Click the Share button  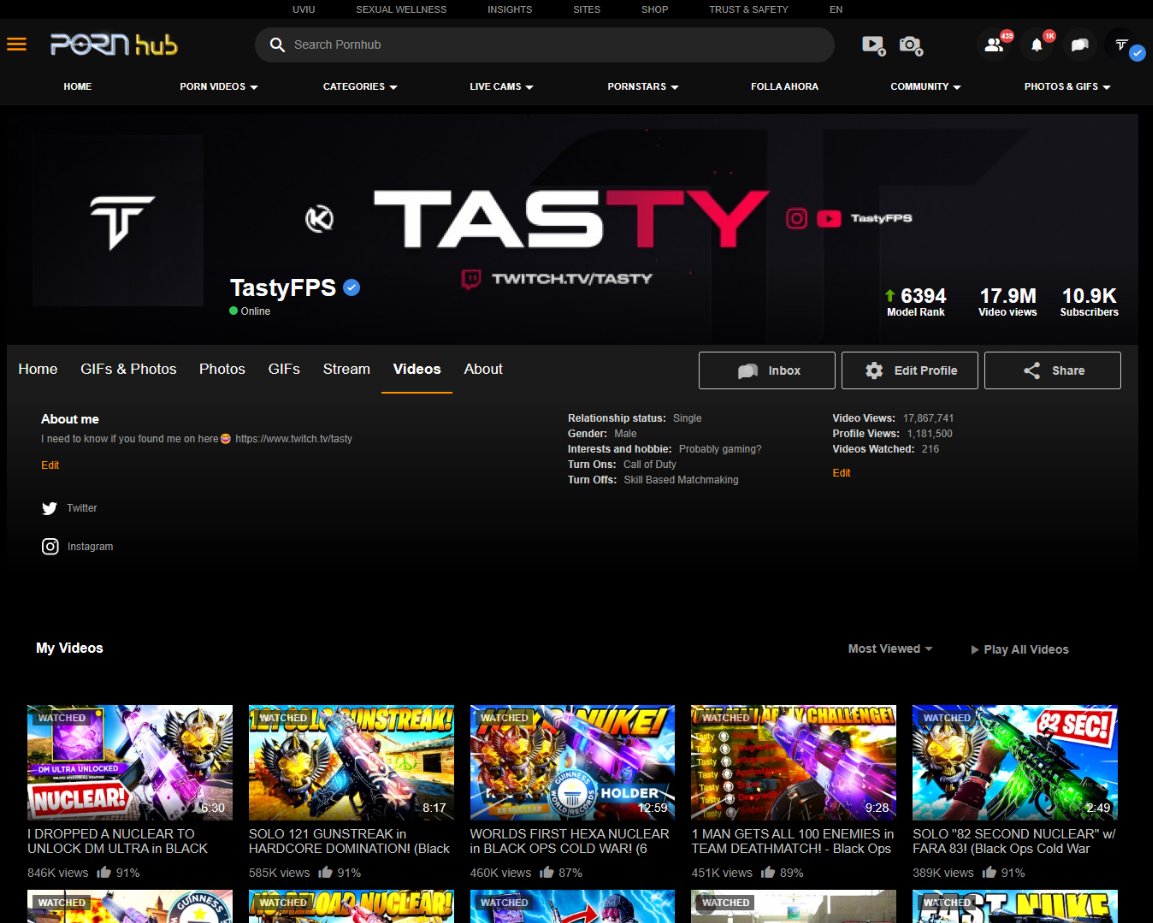(1052, 371)
